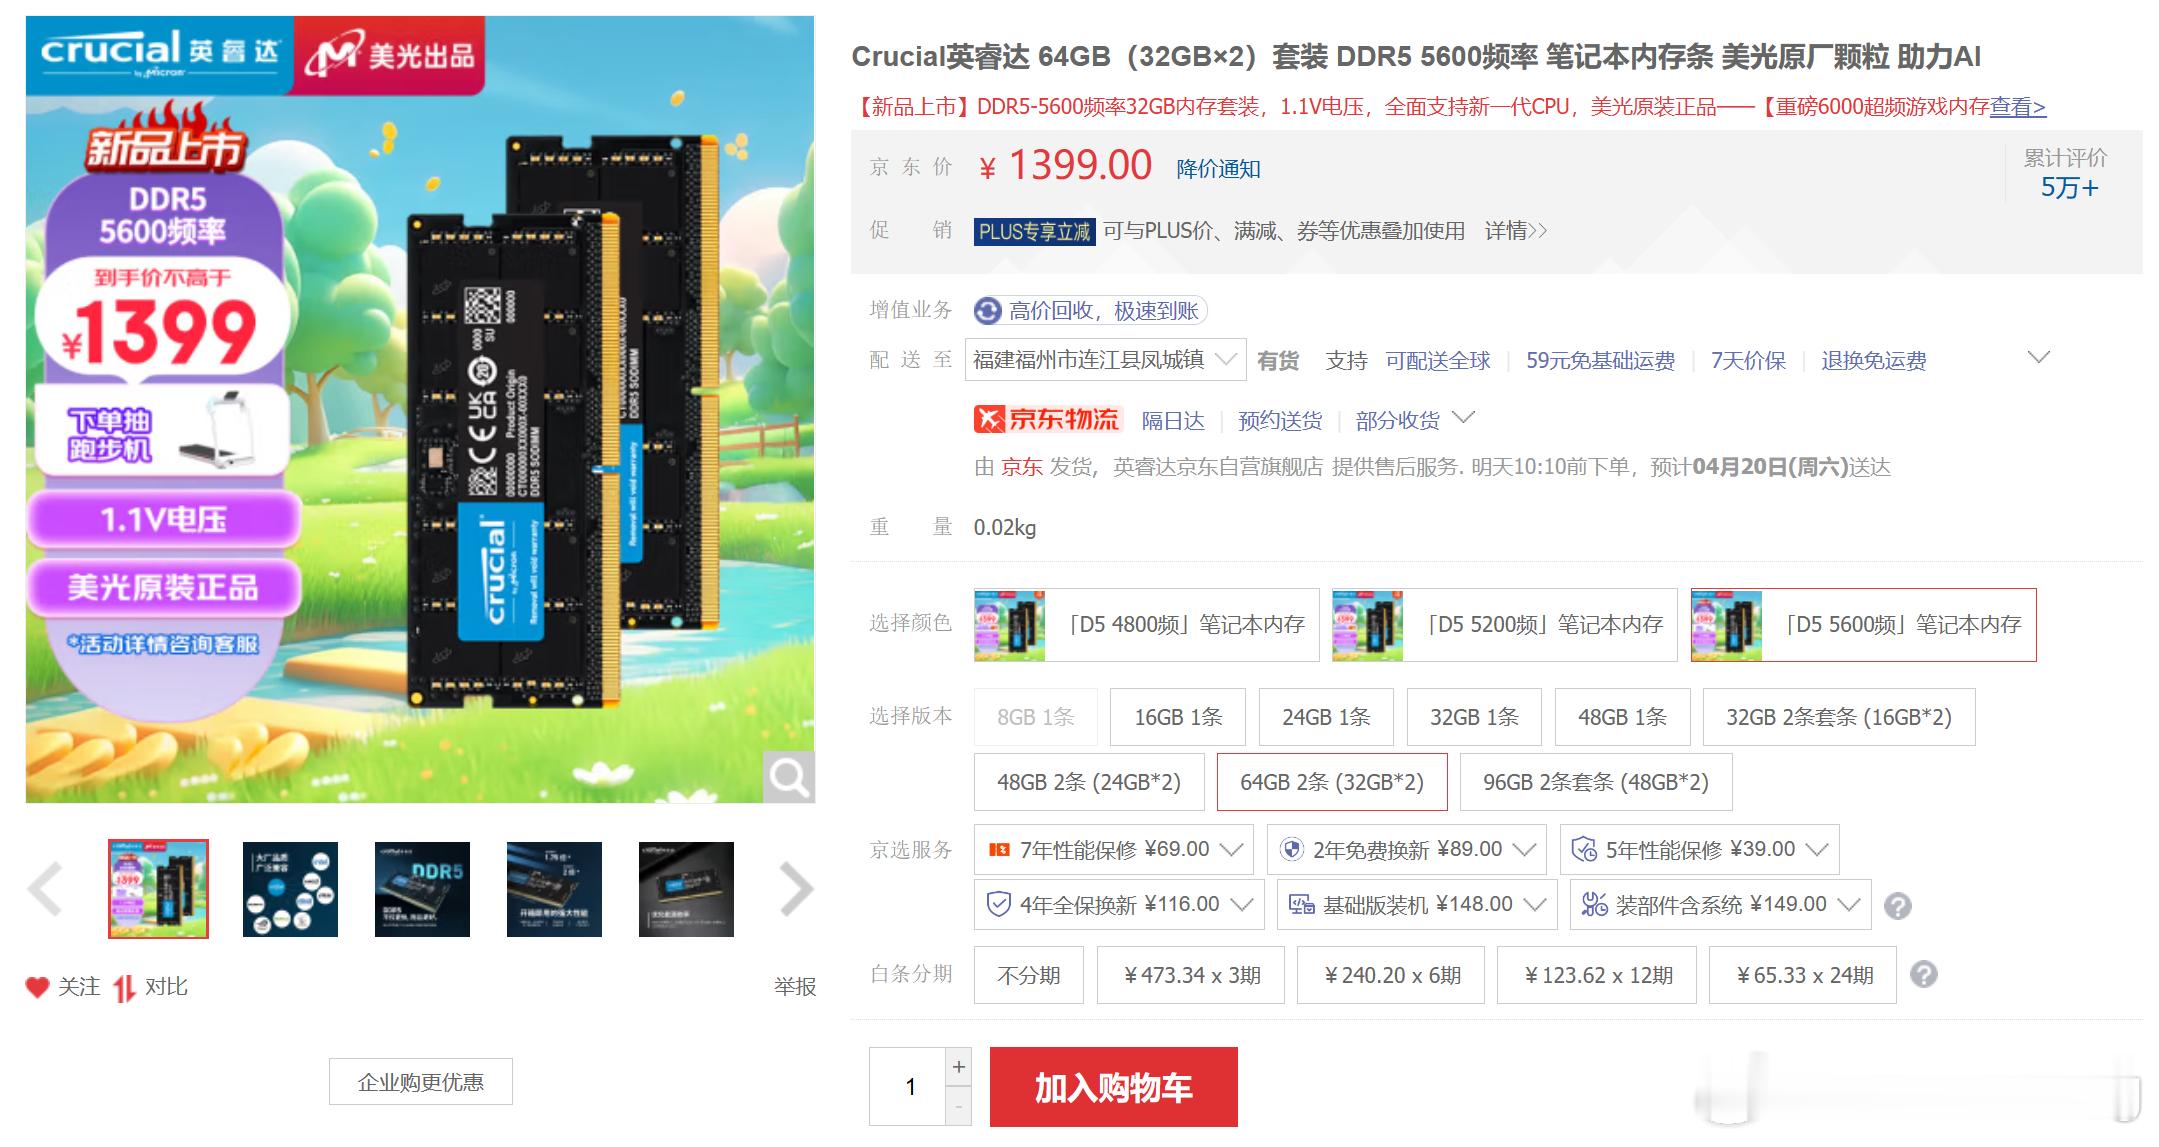The width and height of the screenshot is (2159, 1147).
Task: Select 96GB 2条套条 (48GB*2) version
Action: pos(1595,782)
